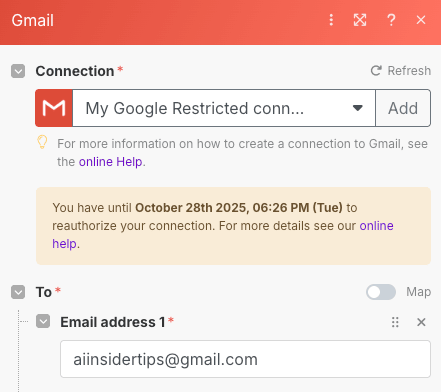Collapse the Email address 1 chevron

43,321
